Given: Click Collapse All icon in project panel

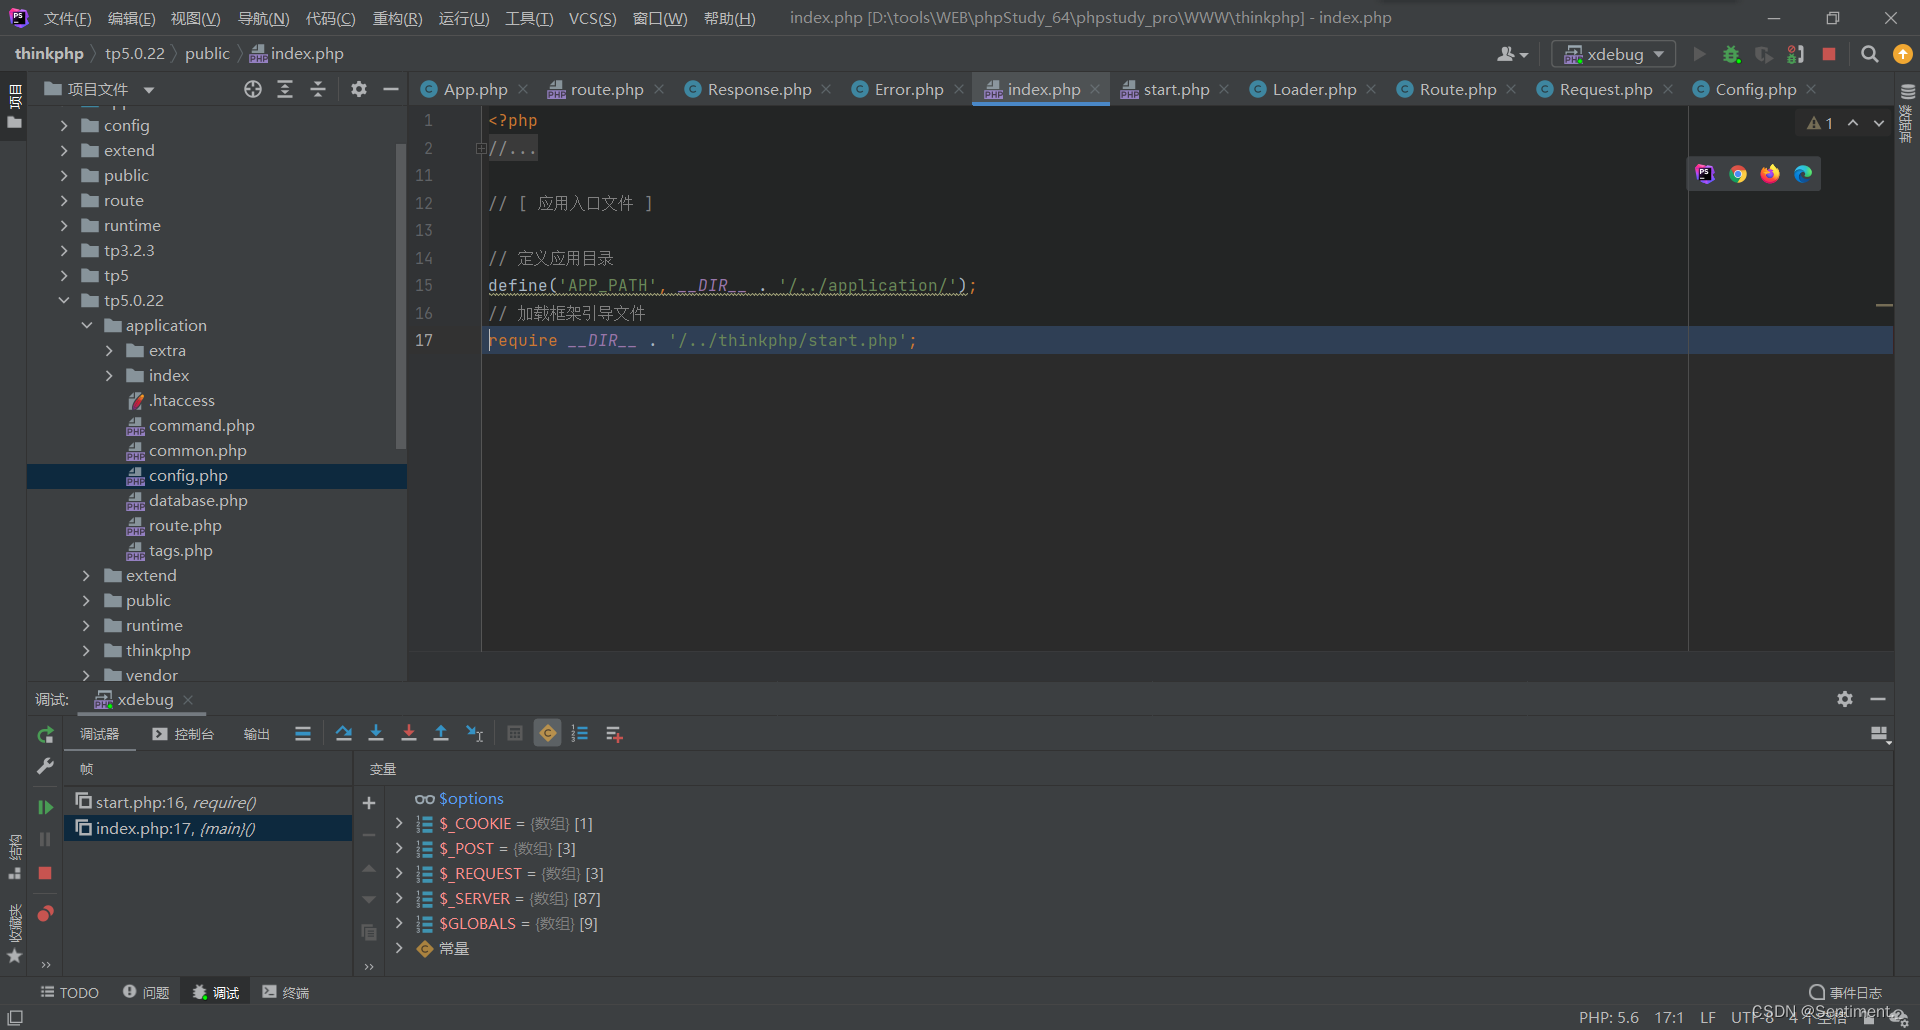Looking at the screenshot, I should click(x=318, y=89).
